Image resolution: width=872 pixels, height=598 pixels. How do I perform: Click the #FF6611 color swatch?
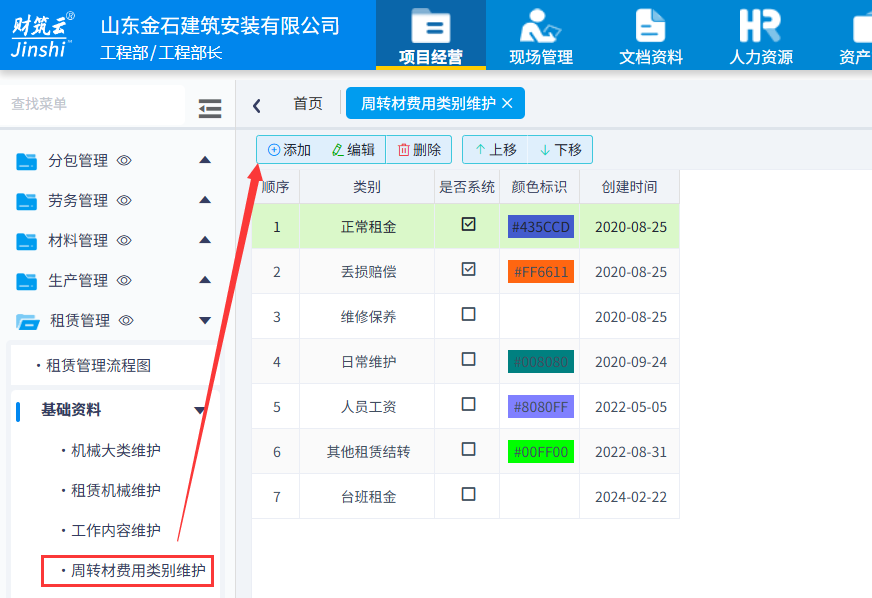tap(541, 272)
